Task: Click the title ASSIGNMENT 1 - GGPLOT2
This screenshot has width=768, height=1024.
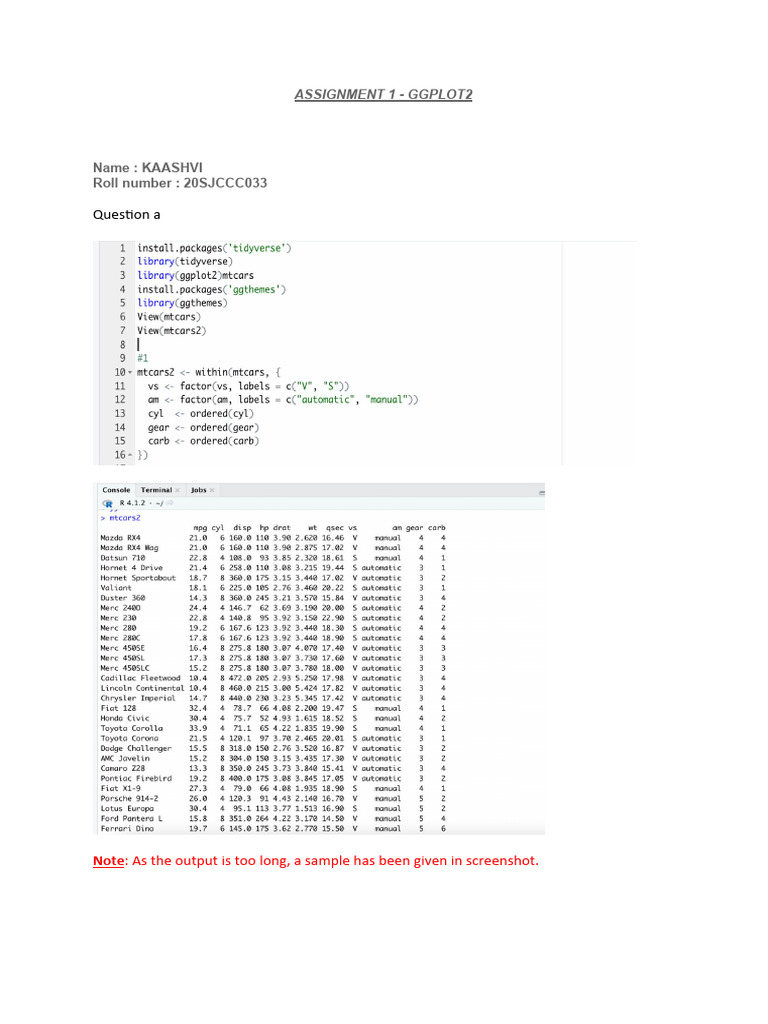Action: point(383,95)
